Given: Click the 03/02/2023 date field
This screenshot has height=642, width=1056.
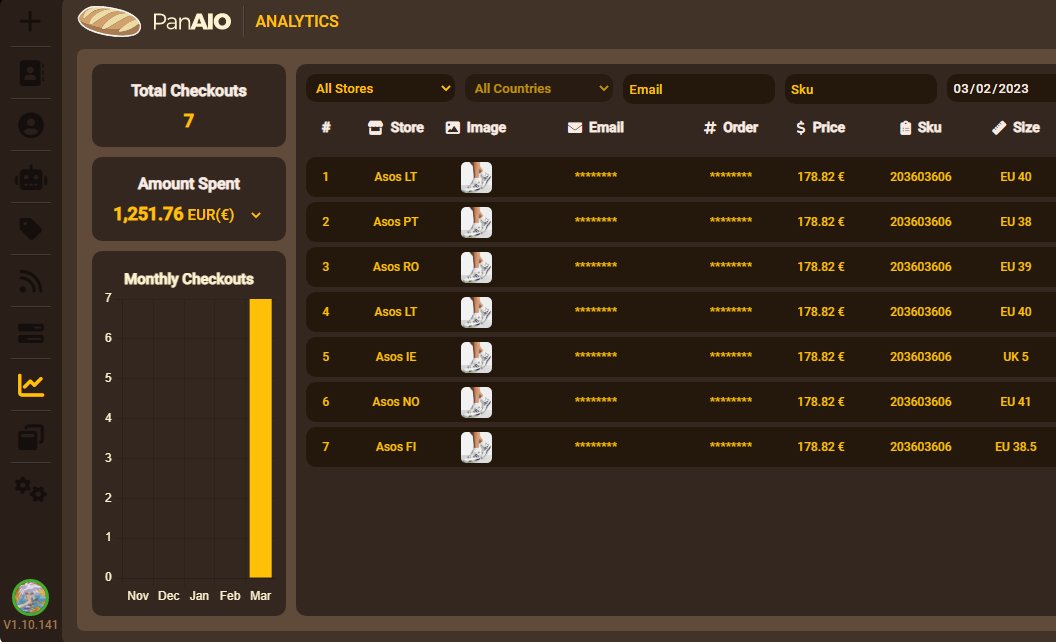Looking at the screenshot, I should [x=1001, y=88].
